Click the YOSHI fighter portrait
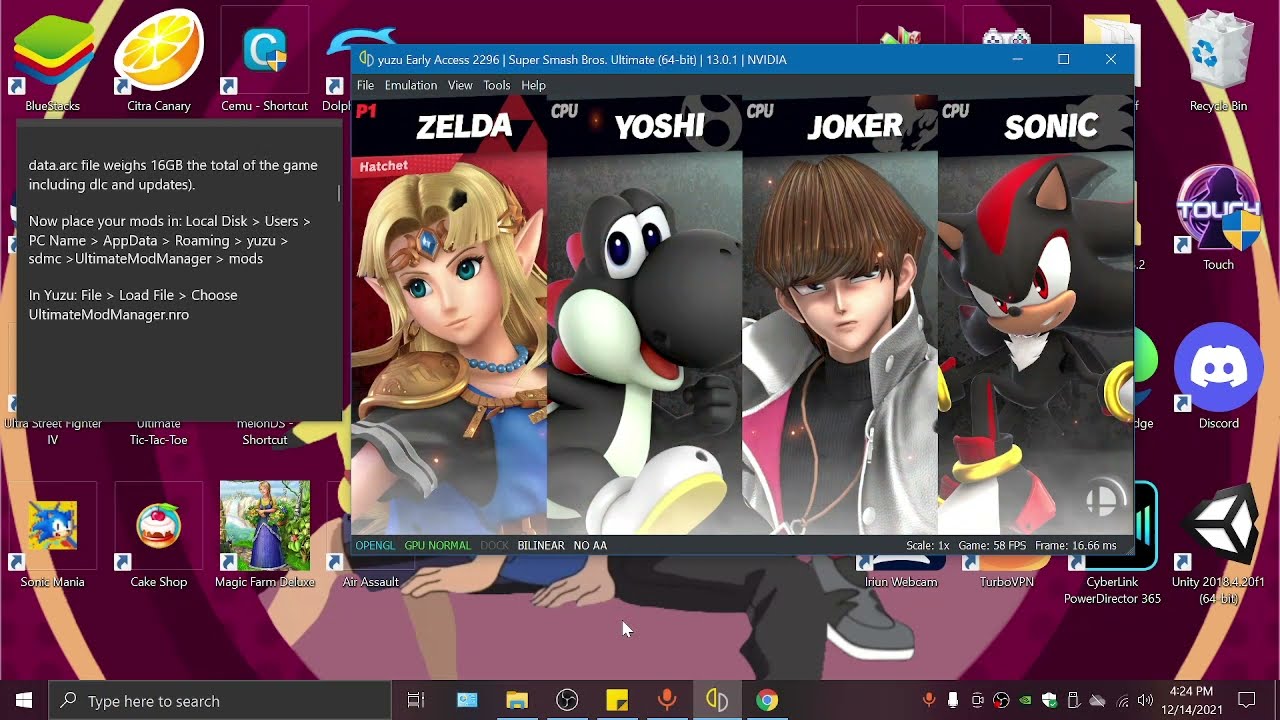The height and width of the screenshot is (720, 1280). point(645,315)
